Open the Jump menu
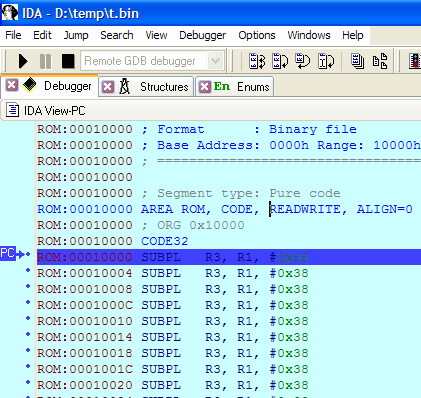The width and height of the screenshot is (421, 398). (76, 35)
